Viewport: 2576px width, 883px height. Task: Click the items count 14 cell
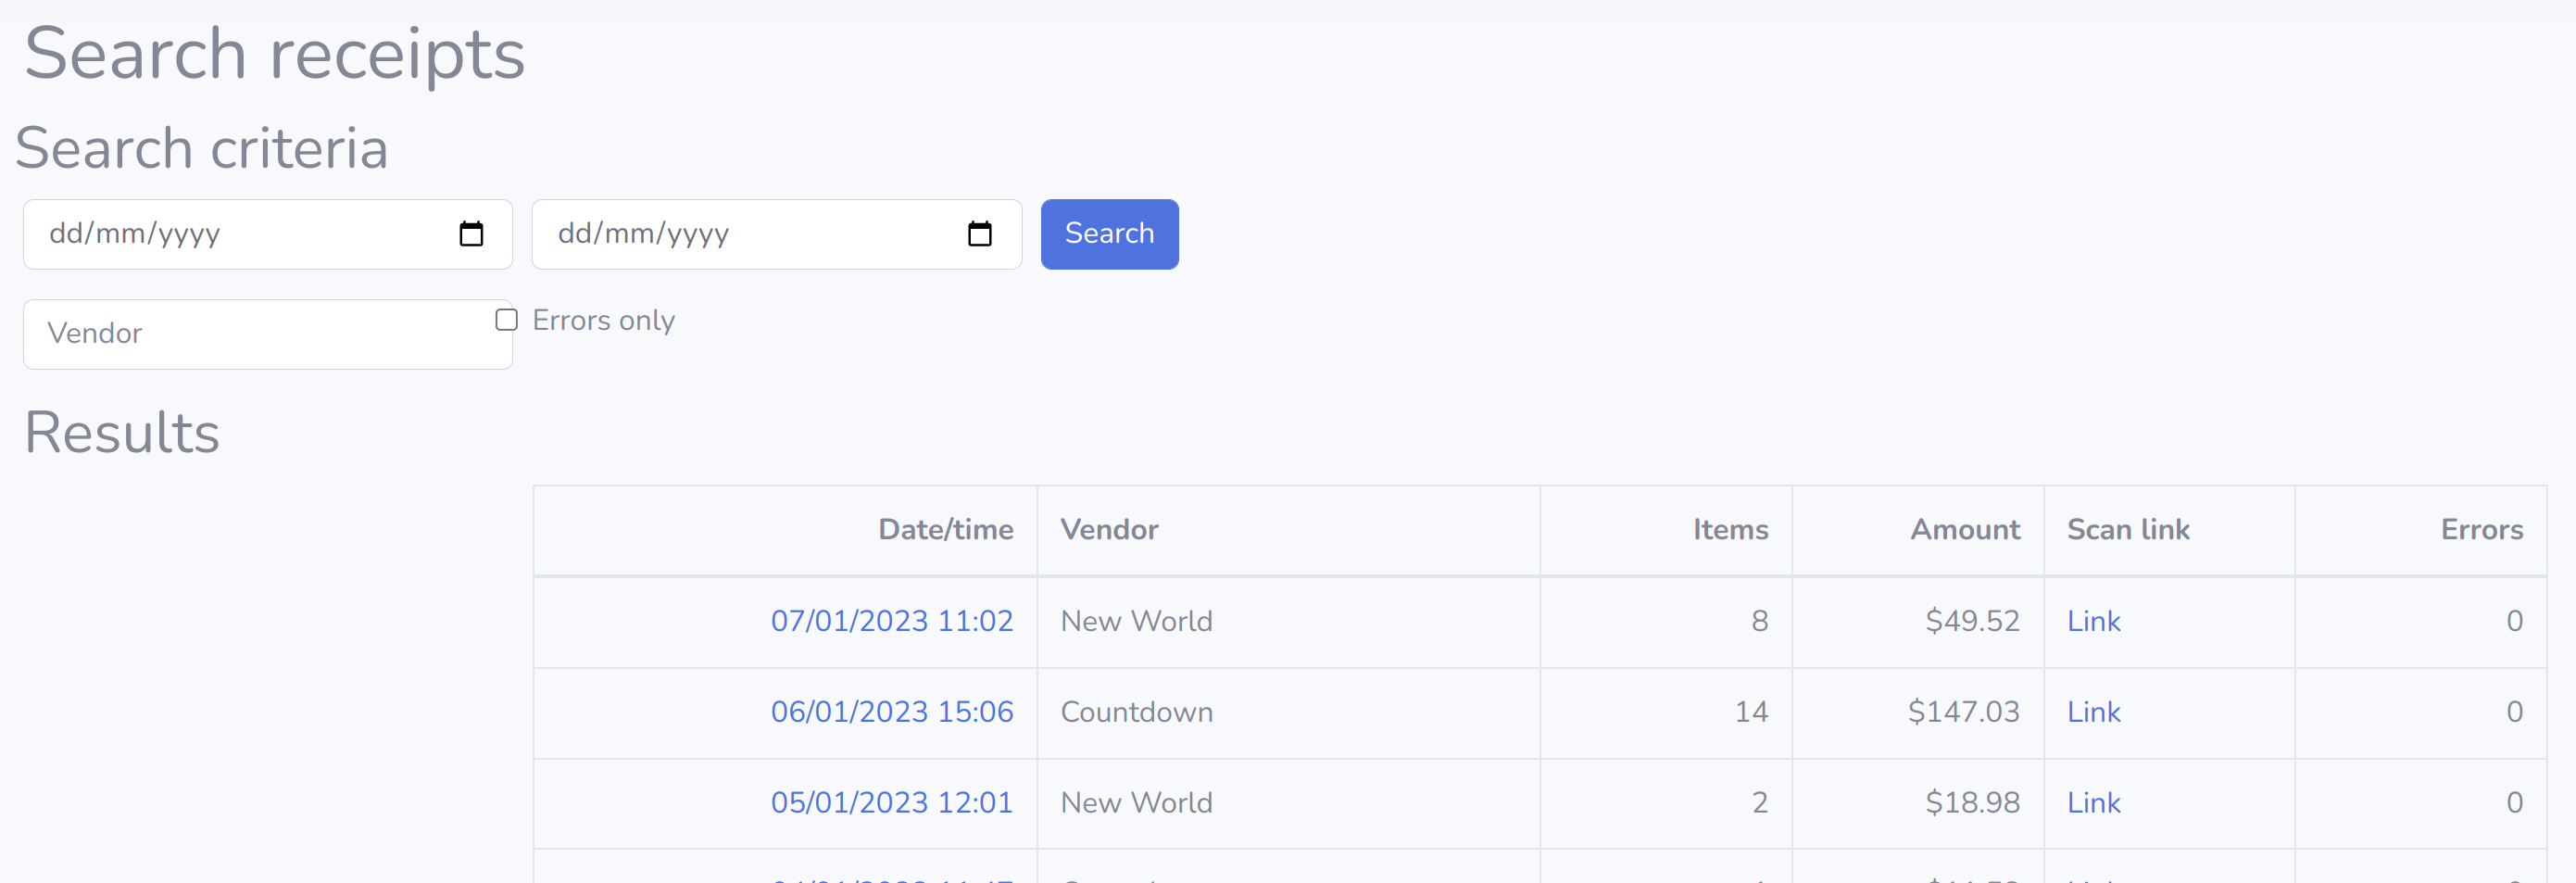[x=1666, y=712]
